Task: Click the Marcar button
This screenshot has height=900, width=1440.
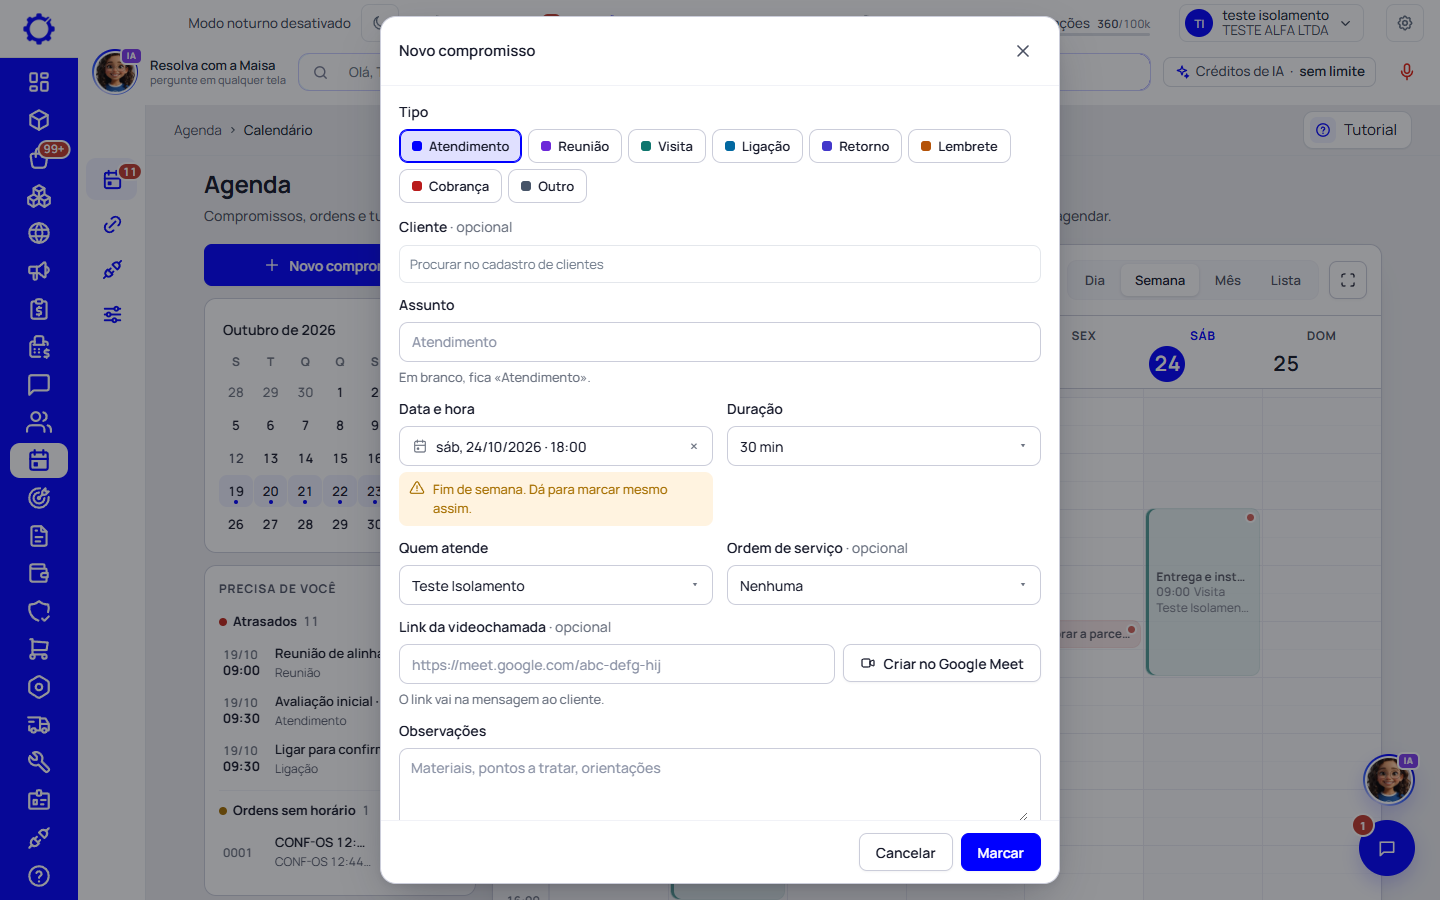Action: [1000, 852]
